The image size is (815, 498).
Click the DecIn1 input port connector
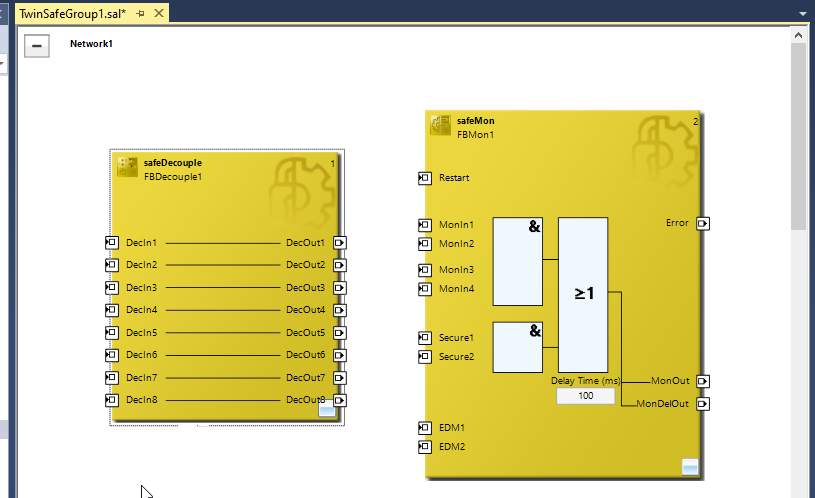[x=112, y=242]
